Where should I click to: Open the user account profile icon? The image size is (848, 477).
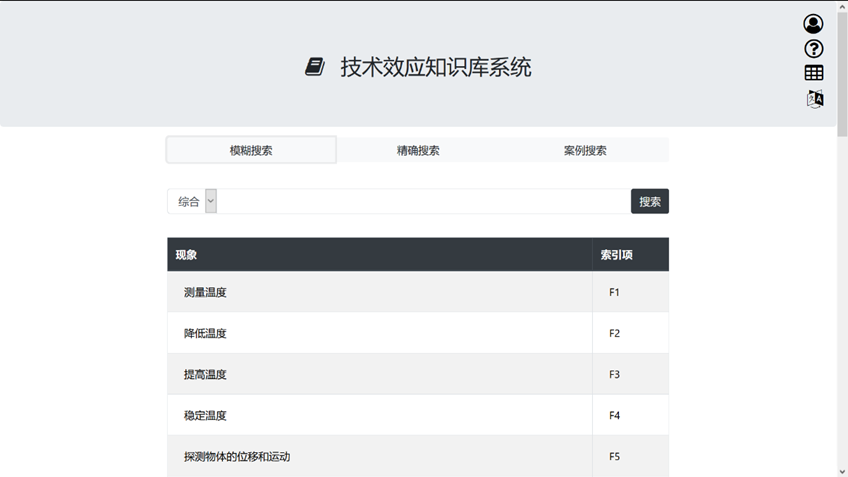pyautogui.click(x=813, y=24)
